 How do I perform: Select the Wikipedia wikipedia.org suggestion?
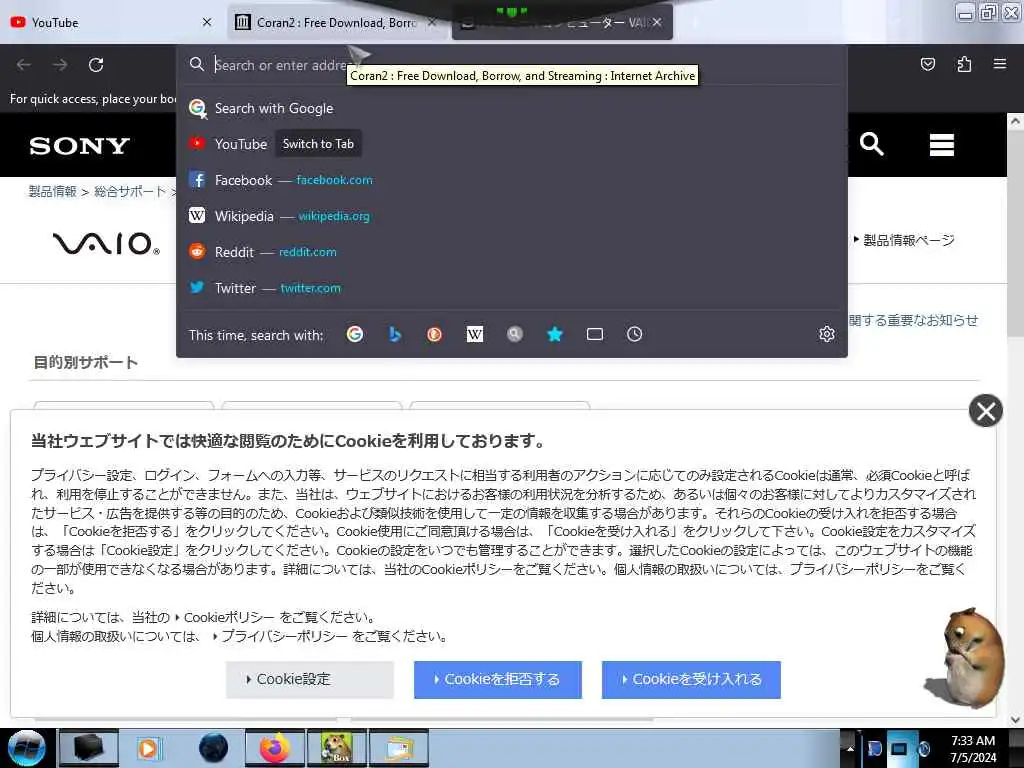pos(512,216)
